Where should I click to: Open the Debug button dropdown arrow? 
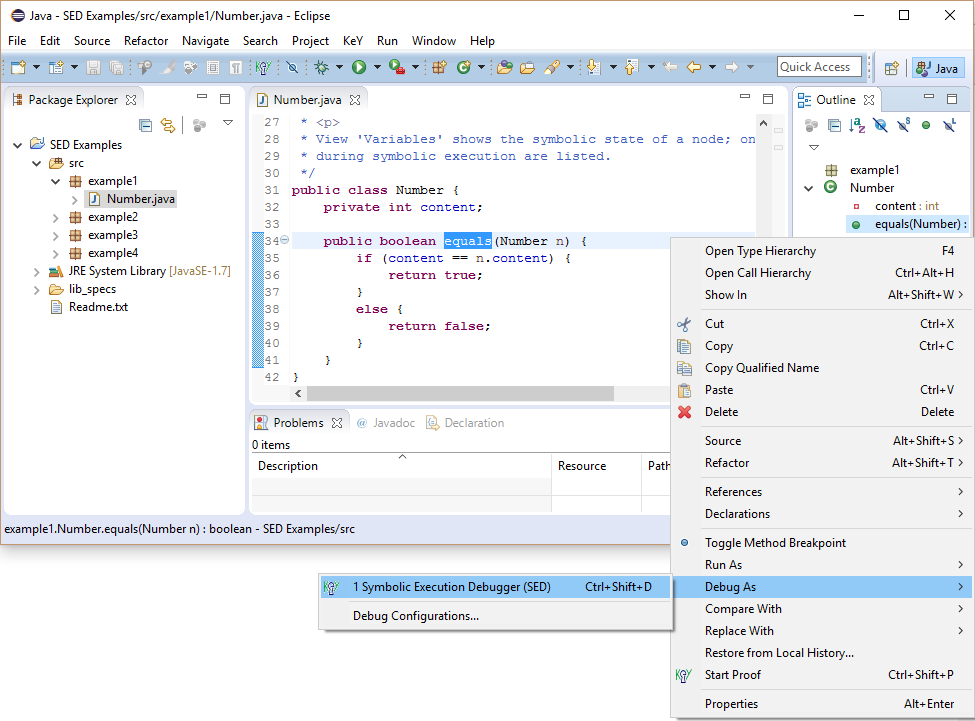tap(340, 67)
